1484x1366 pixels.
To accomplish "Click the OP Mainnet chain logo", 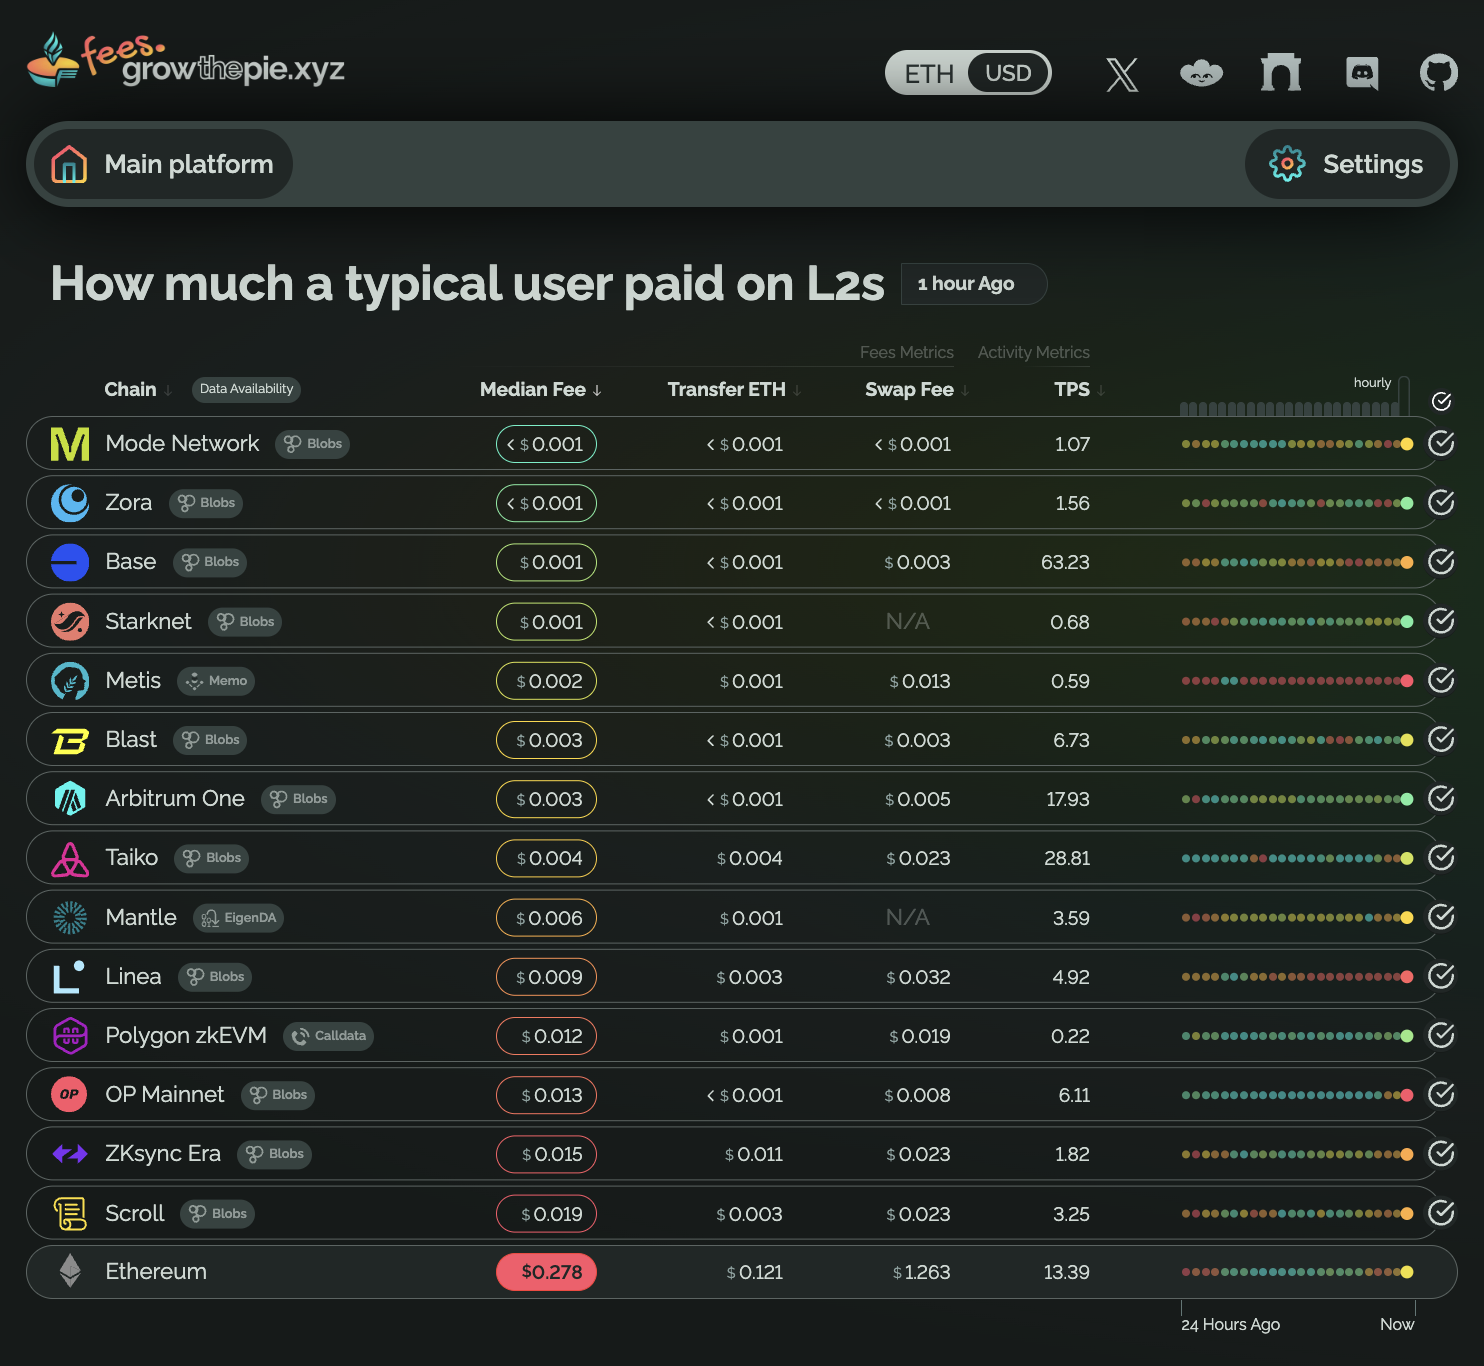I will (70, 1094).
